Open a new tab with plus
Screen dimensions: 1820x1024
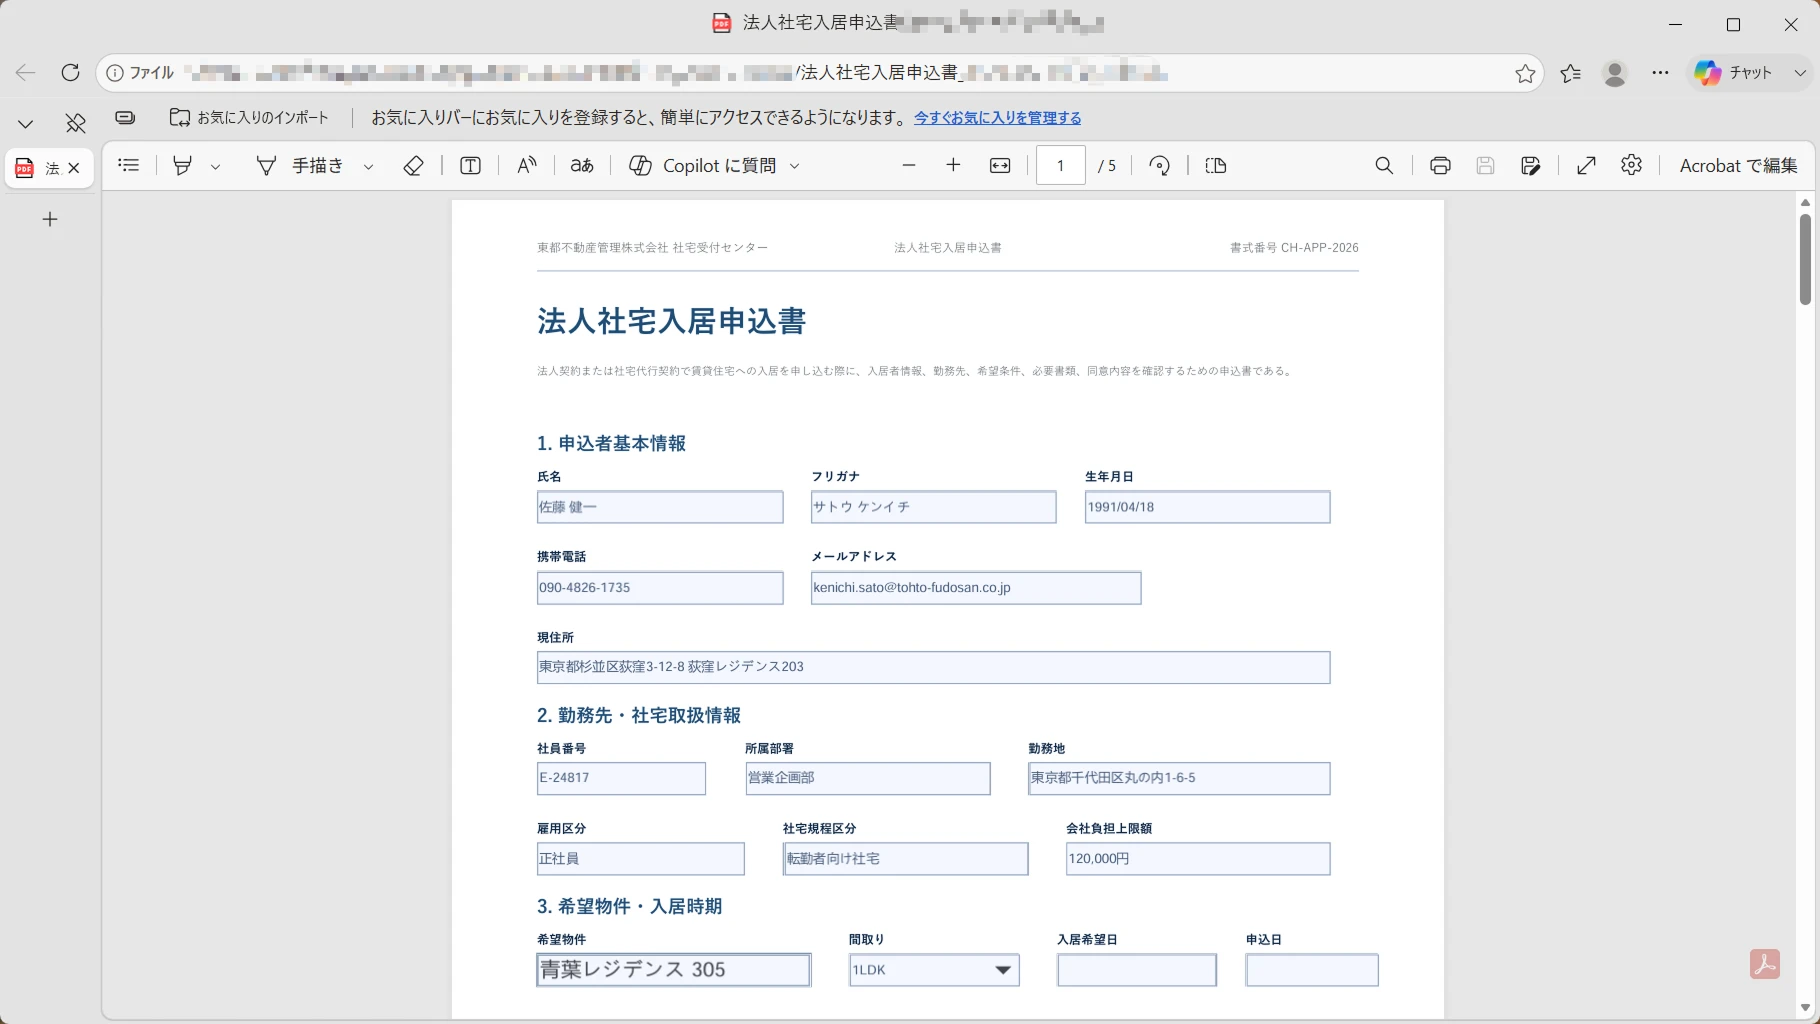tap(50, 219)
